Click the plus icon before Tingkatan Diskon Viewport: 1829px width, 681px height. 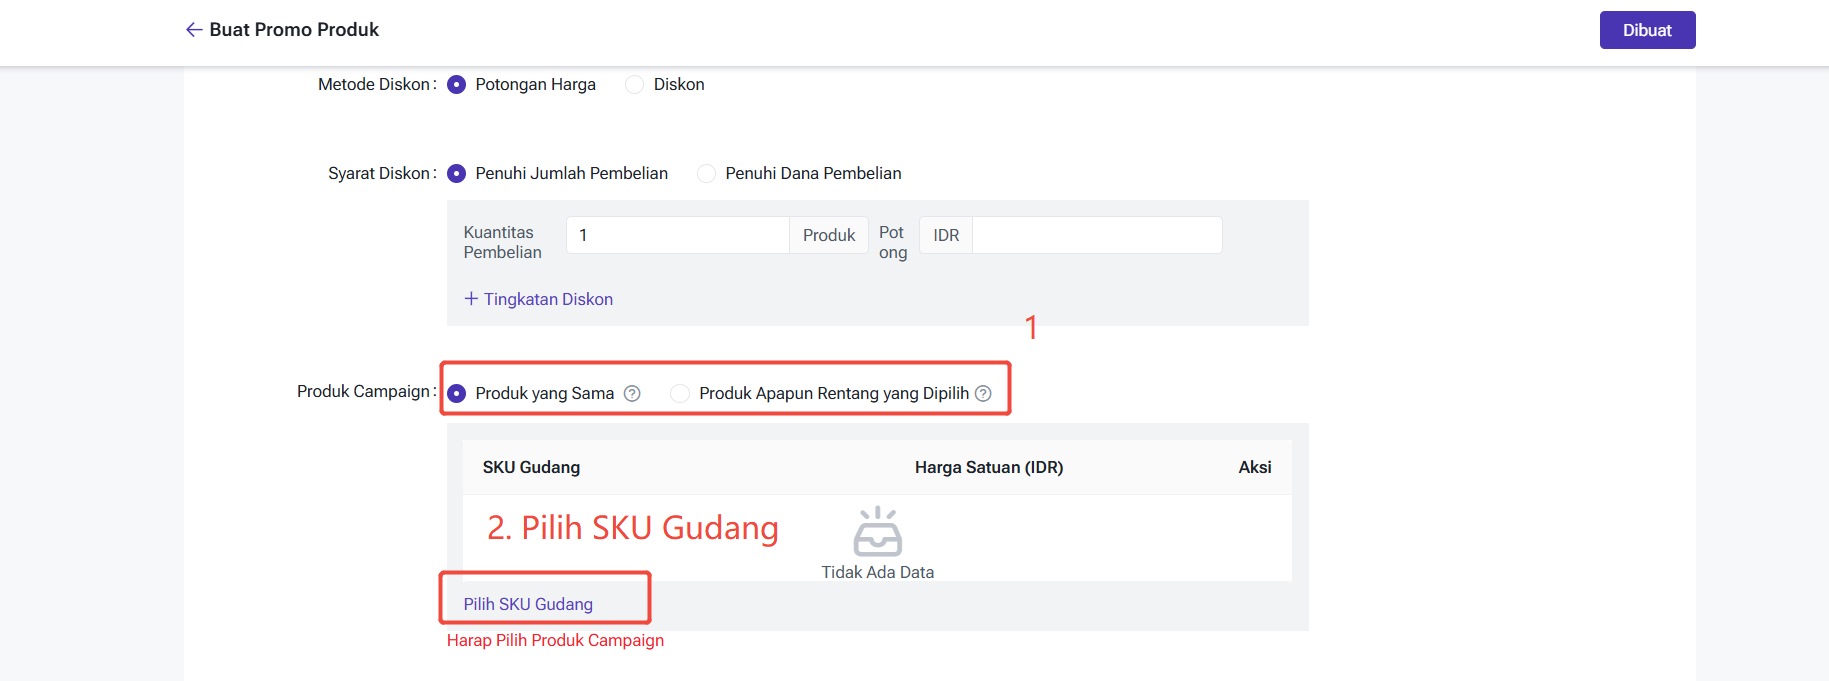[471, 299]
